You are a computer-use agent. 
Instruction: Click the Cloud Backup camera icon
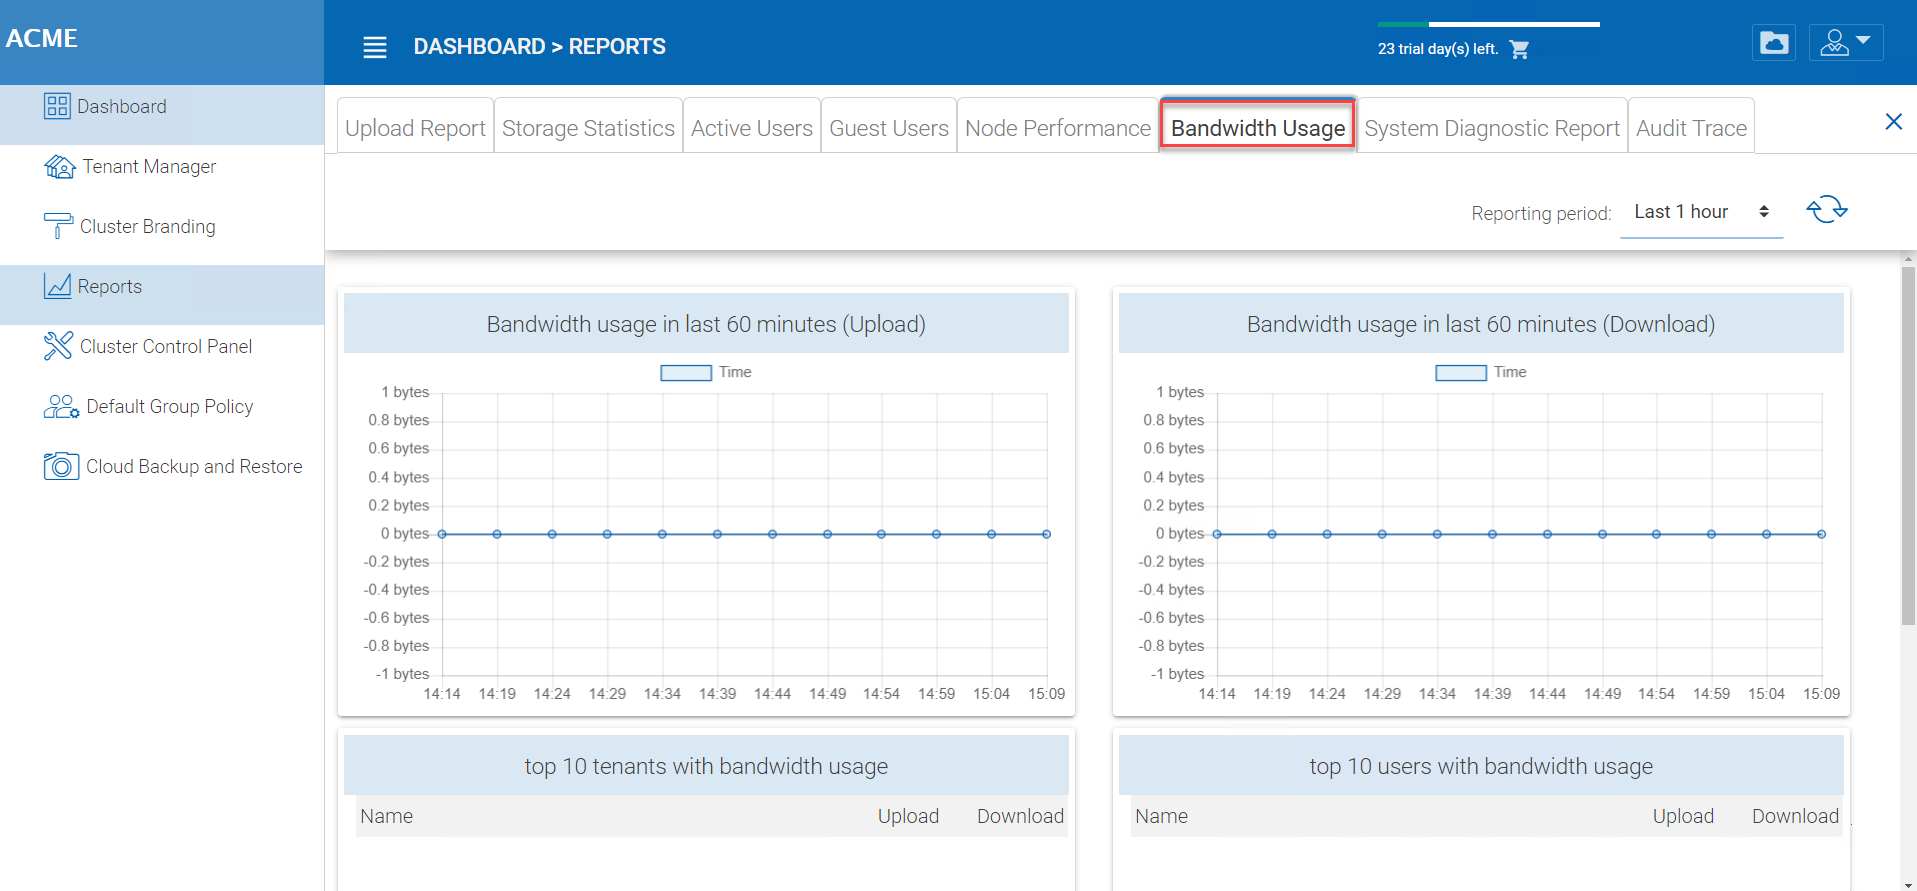pyautogui.click(x=61, y=466)
